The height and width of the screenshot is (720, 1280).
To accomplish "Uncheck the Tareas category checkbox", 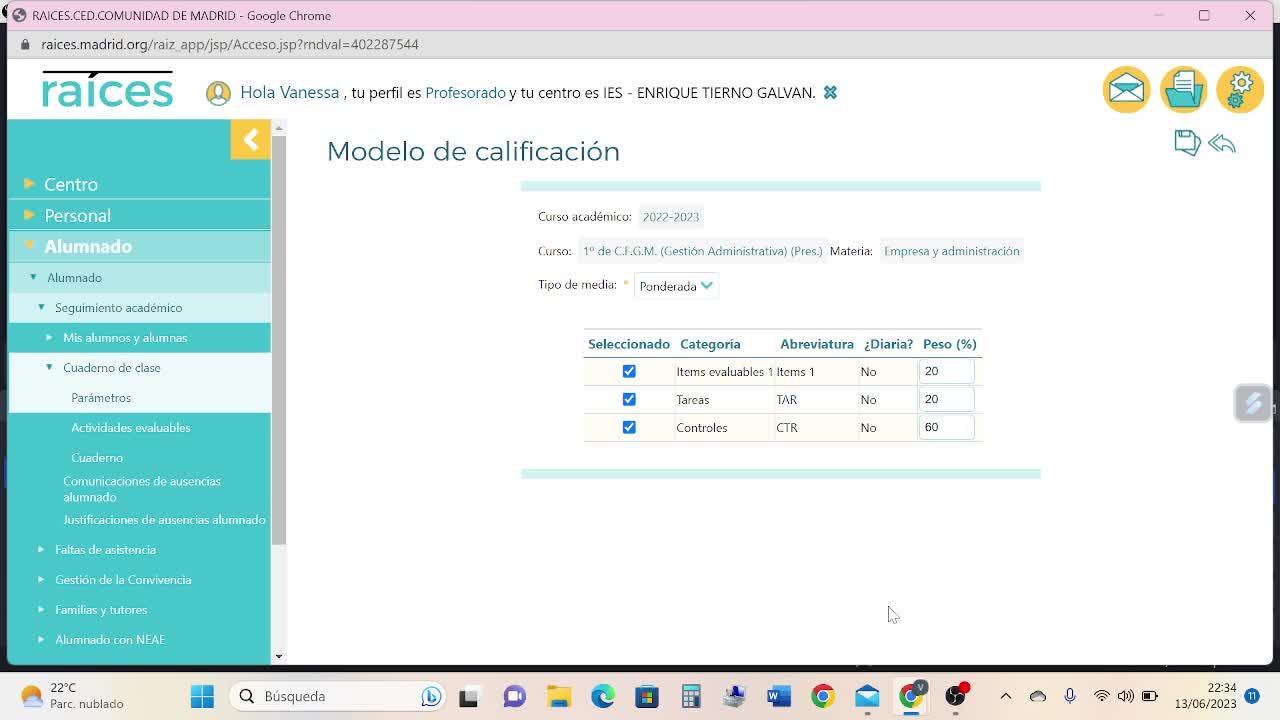I will coord(629,399).
